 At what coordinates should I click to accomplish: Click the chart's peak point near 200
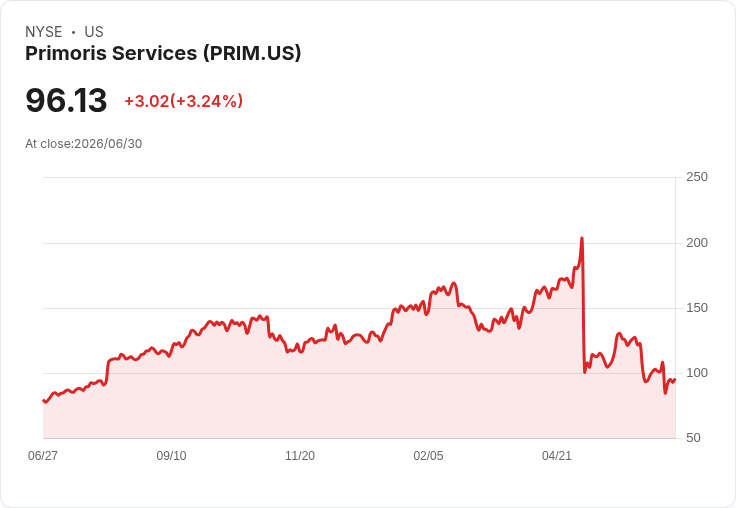click(582, 238)
